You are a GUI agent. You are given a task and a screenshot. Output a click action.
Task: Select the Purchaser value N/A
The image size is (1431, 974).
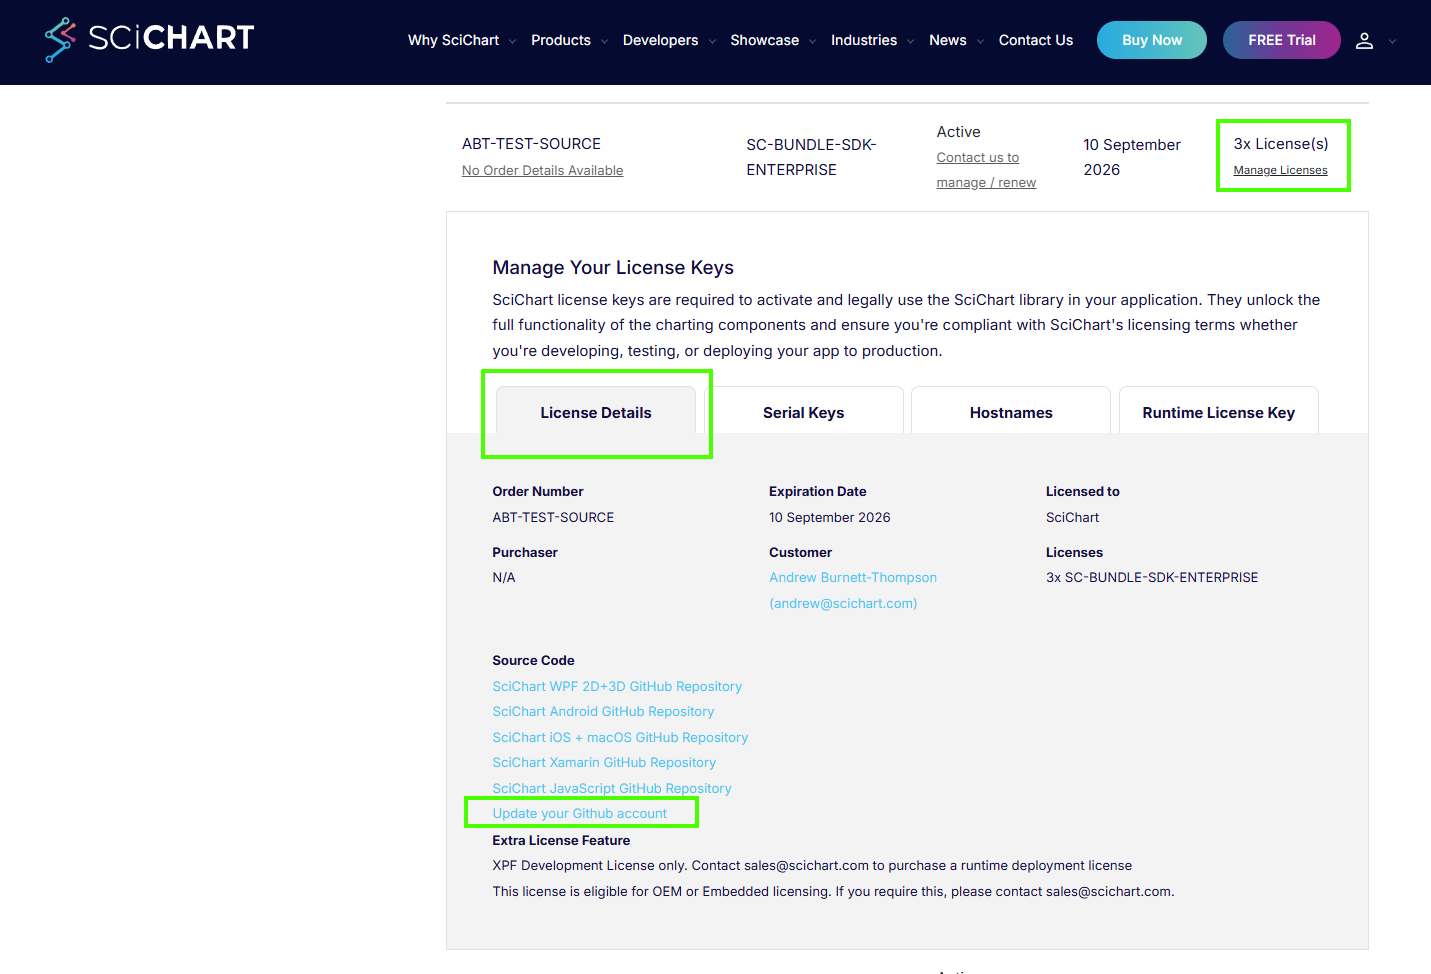504,577
